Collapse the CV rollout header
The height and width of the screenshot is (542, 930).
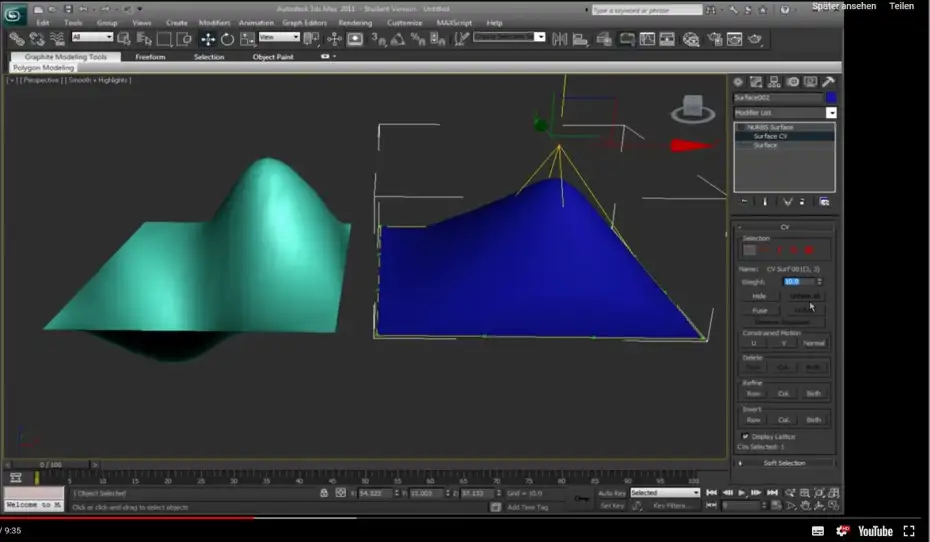785,227
